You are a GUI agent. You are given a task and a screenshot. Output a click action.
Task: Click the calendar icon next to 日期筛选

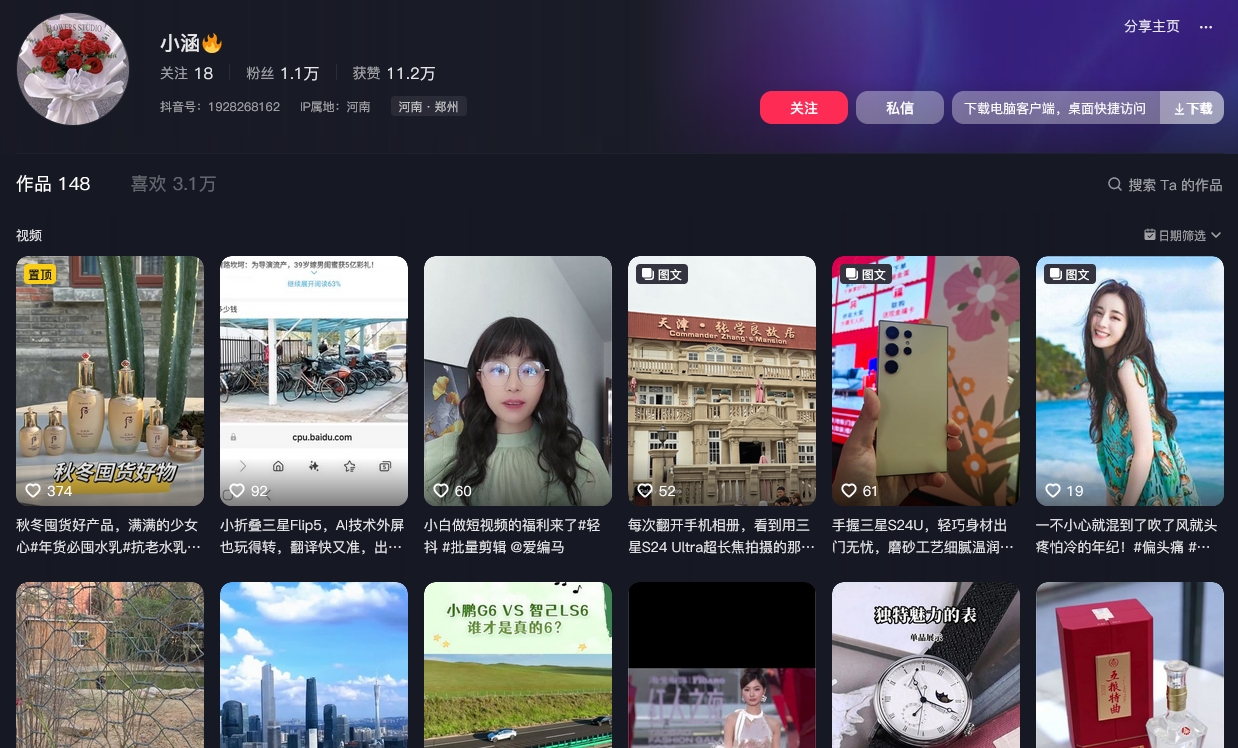1150,235
